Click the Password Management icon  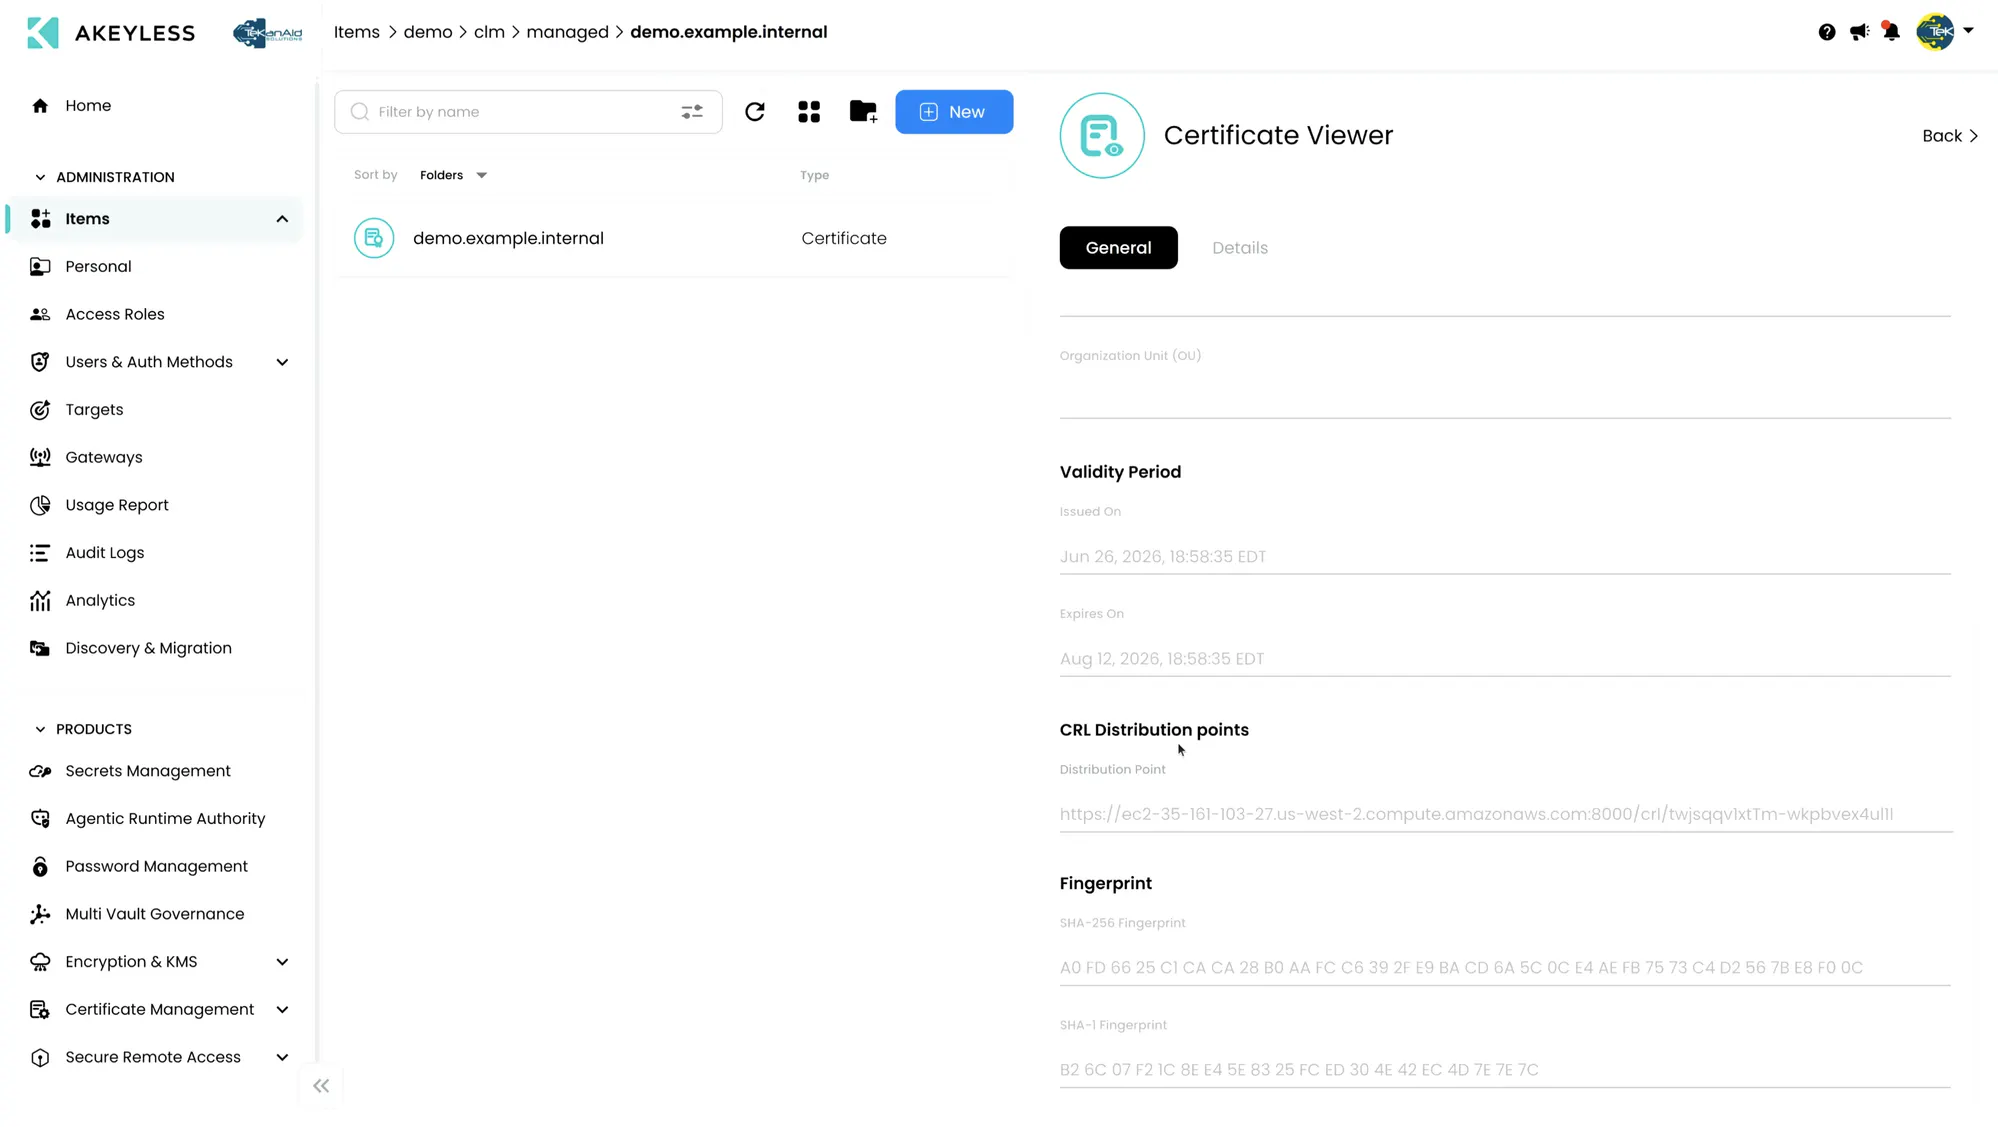point(40,867)
